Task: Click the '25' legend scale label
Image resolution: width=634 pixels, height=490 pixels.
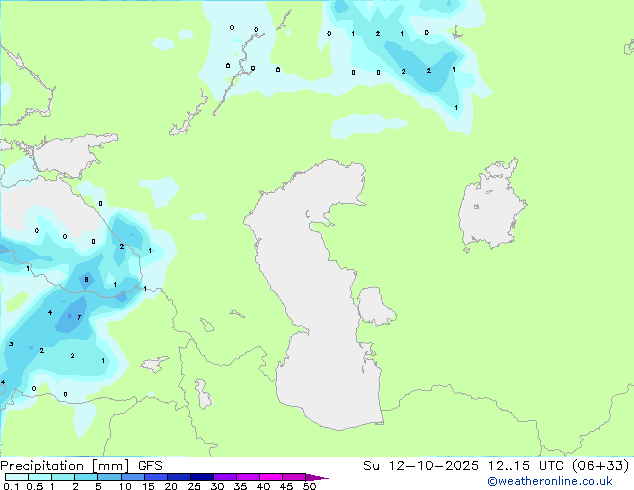Action: point(194,486)
